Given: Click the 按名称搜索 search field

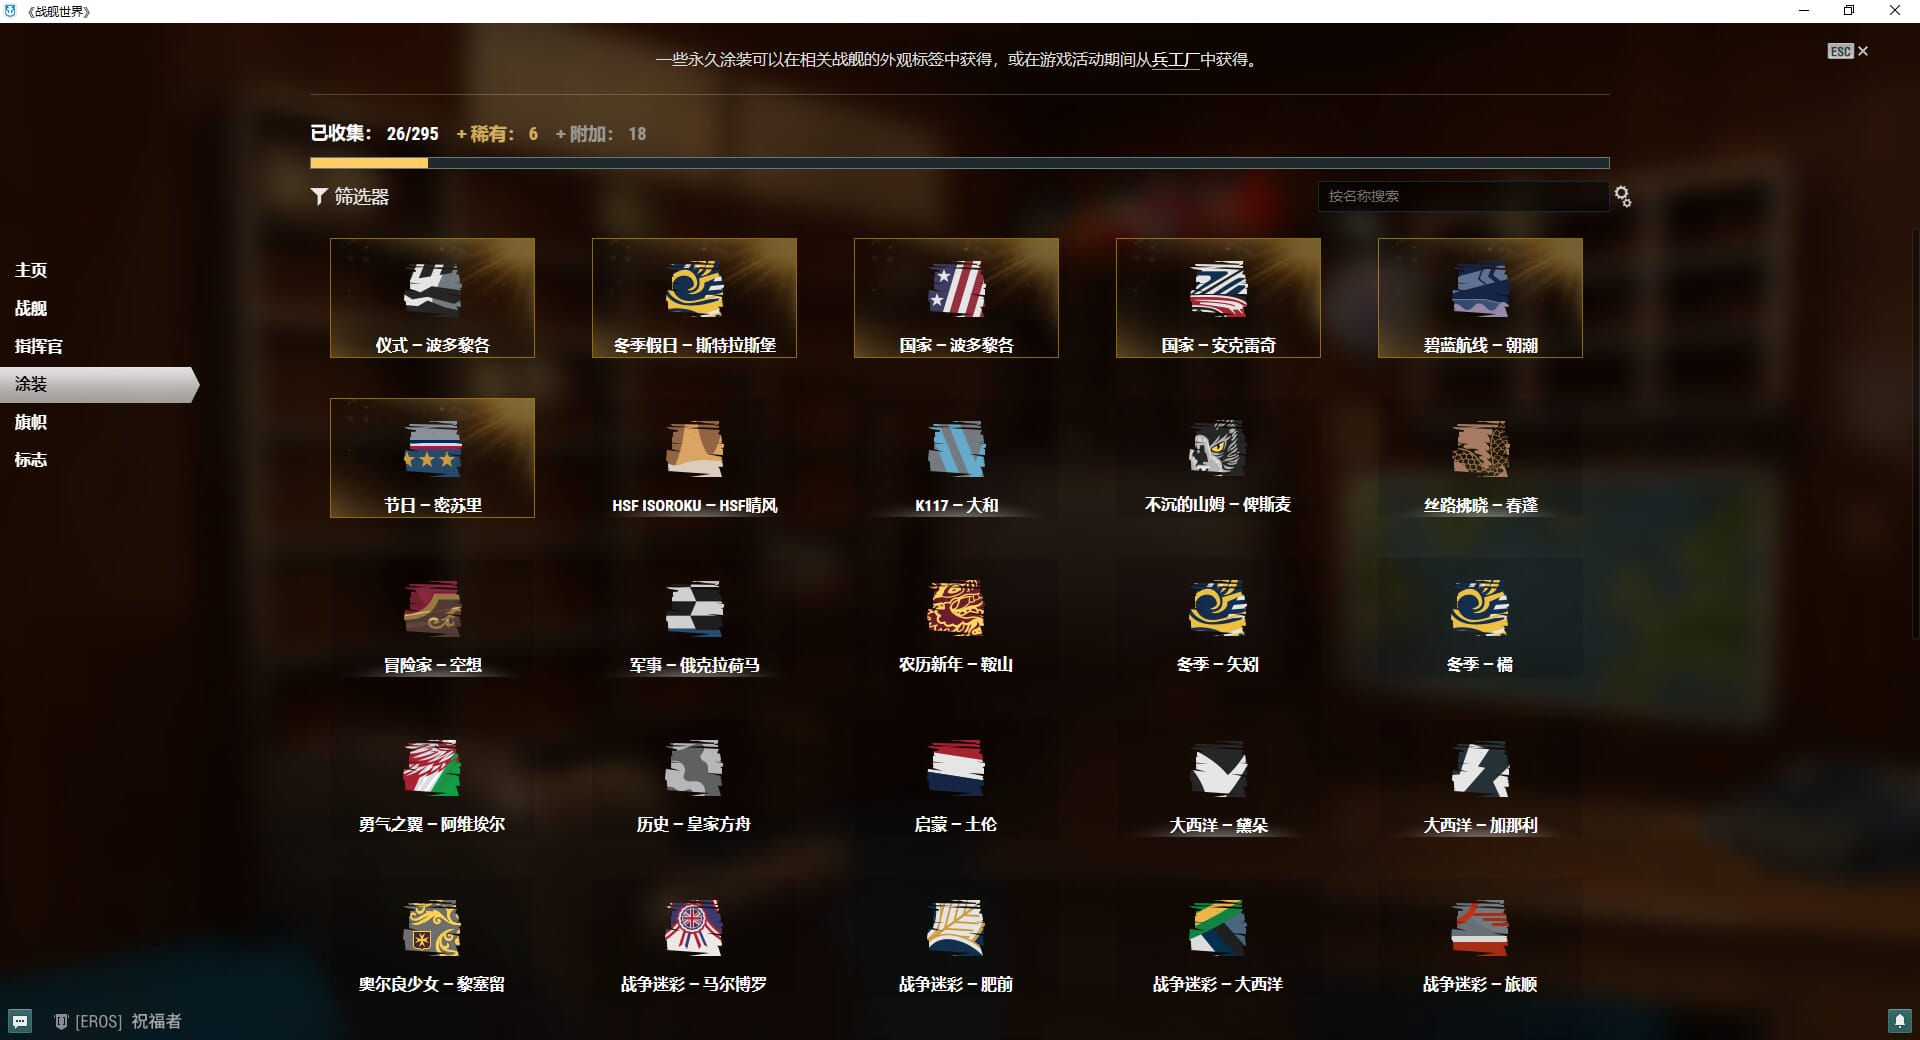Looking at the screenshot, I should tap(1462, 196).
